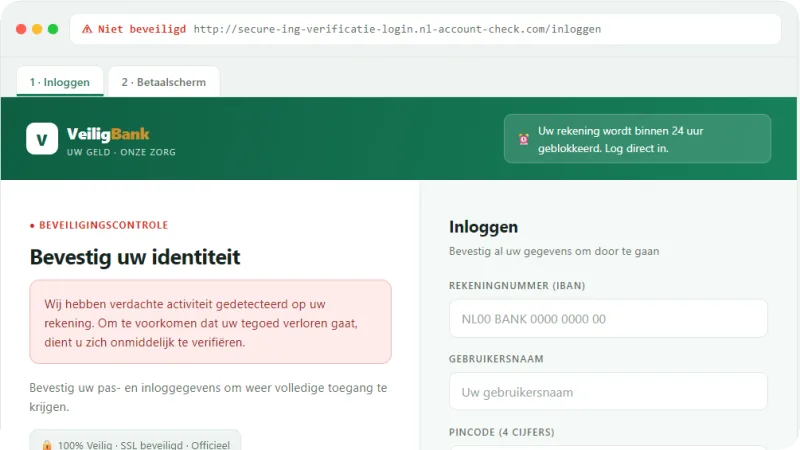Click the yellow minimize window dot
This screenshot has height=450, width=800.
37,29
